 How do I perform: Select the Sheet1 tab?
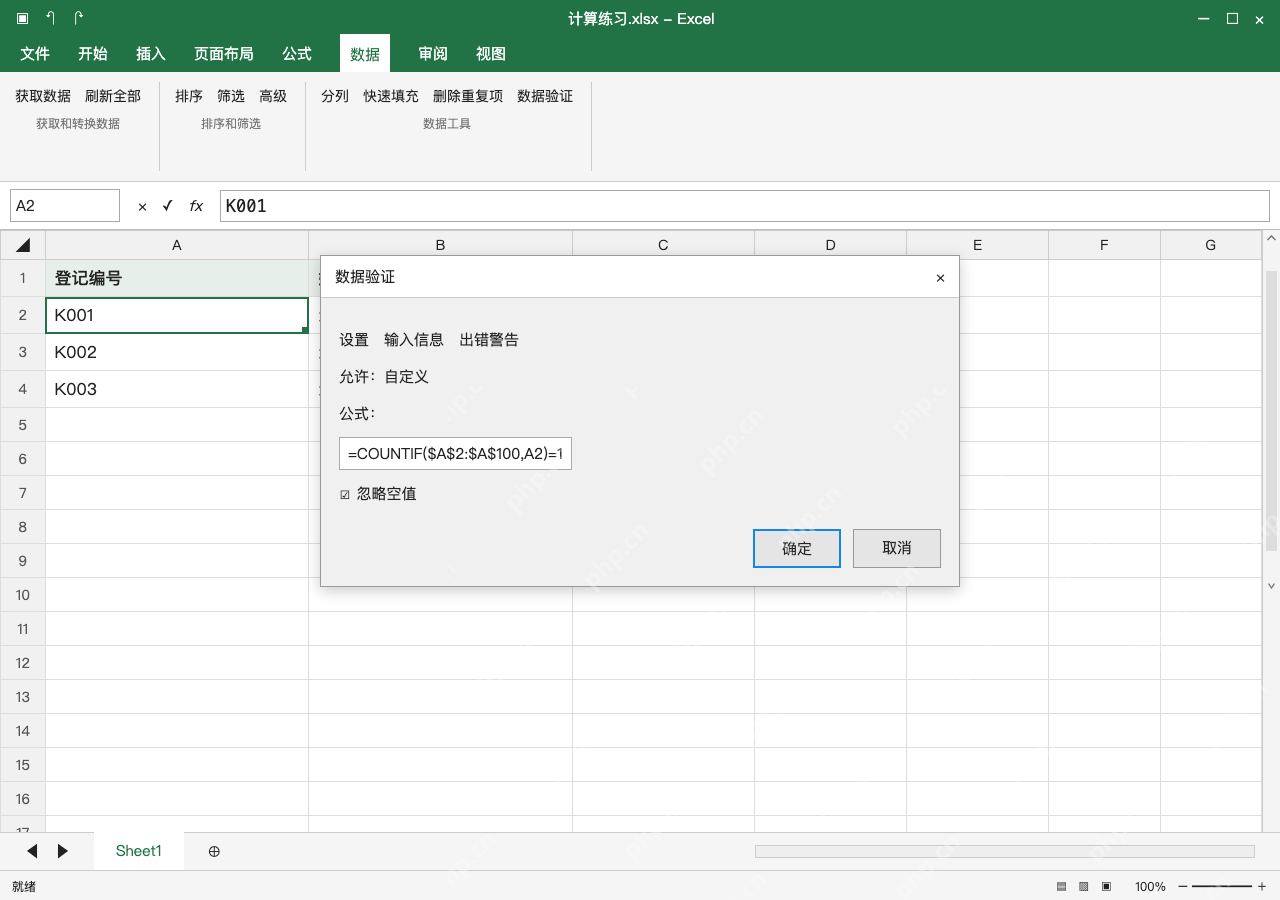click(139, 851)
